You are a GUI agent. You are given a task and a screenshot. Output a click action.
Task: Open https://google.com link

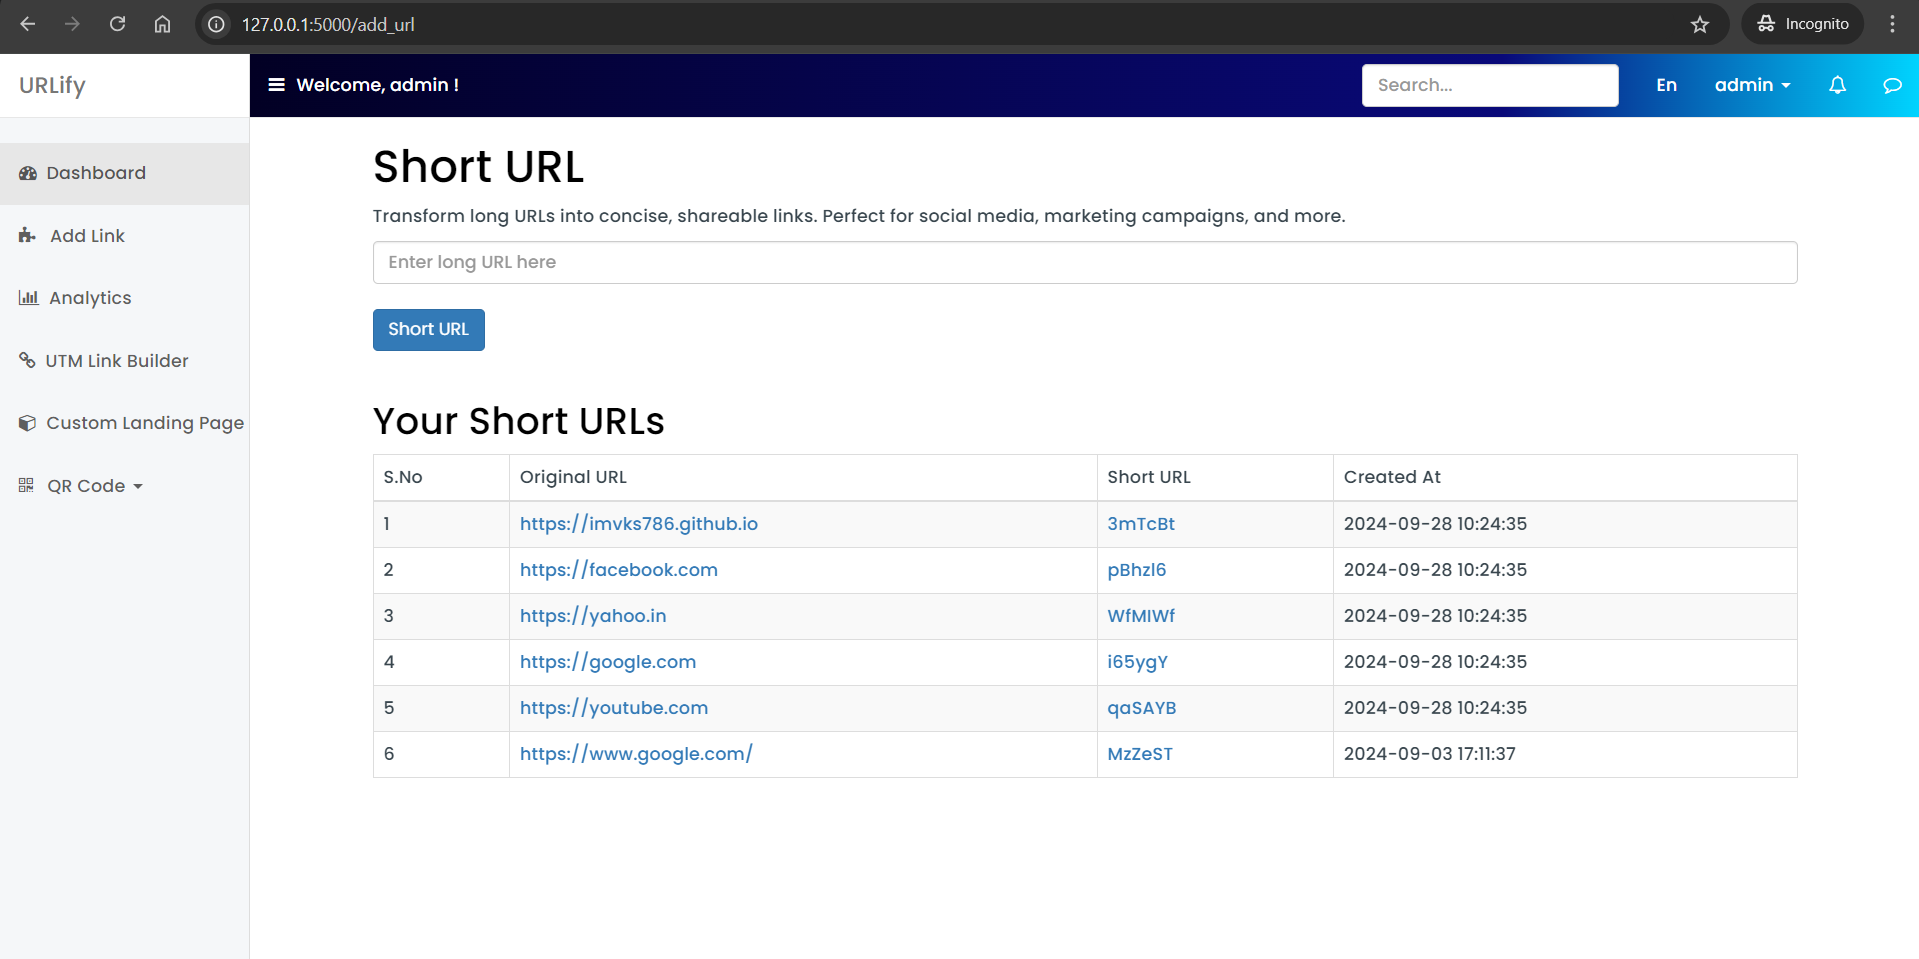click(x=608, y=662)
